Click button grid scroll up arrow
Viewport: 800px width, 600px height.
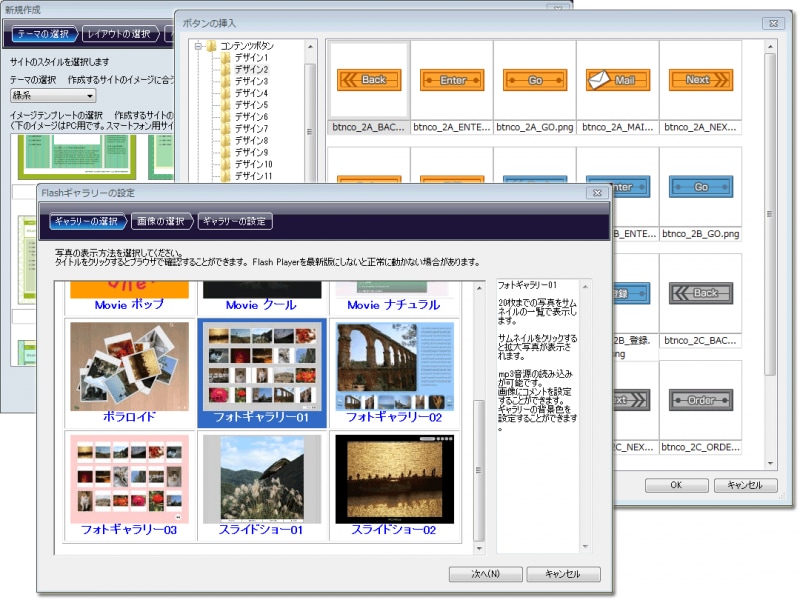[x=770, y=47]
